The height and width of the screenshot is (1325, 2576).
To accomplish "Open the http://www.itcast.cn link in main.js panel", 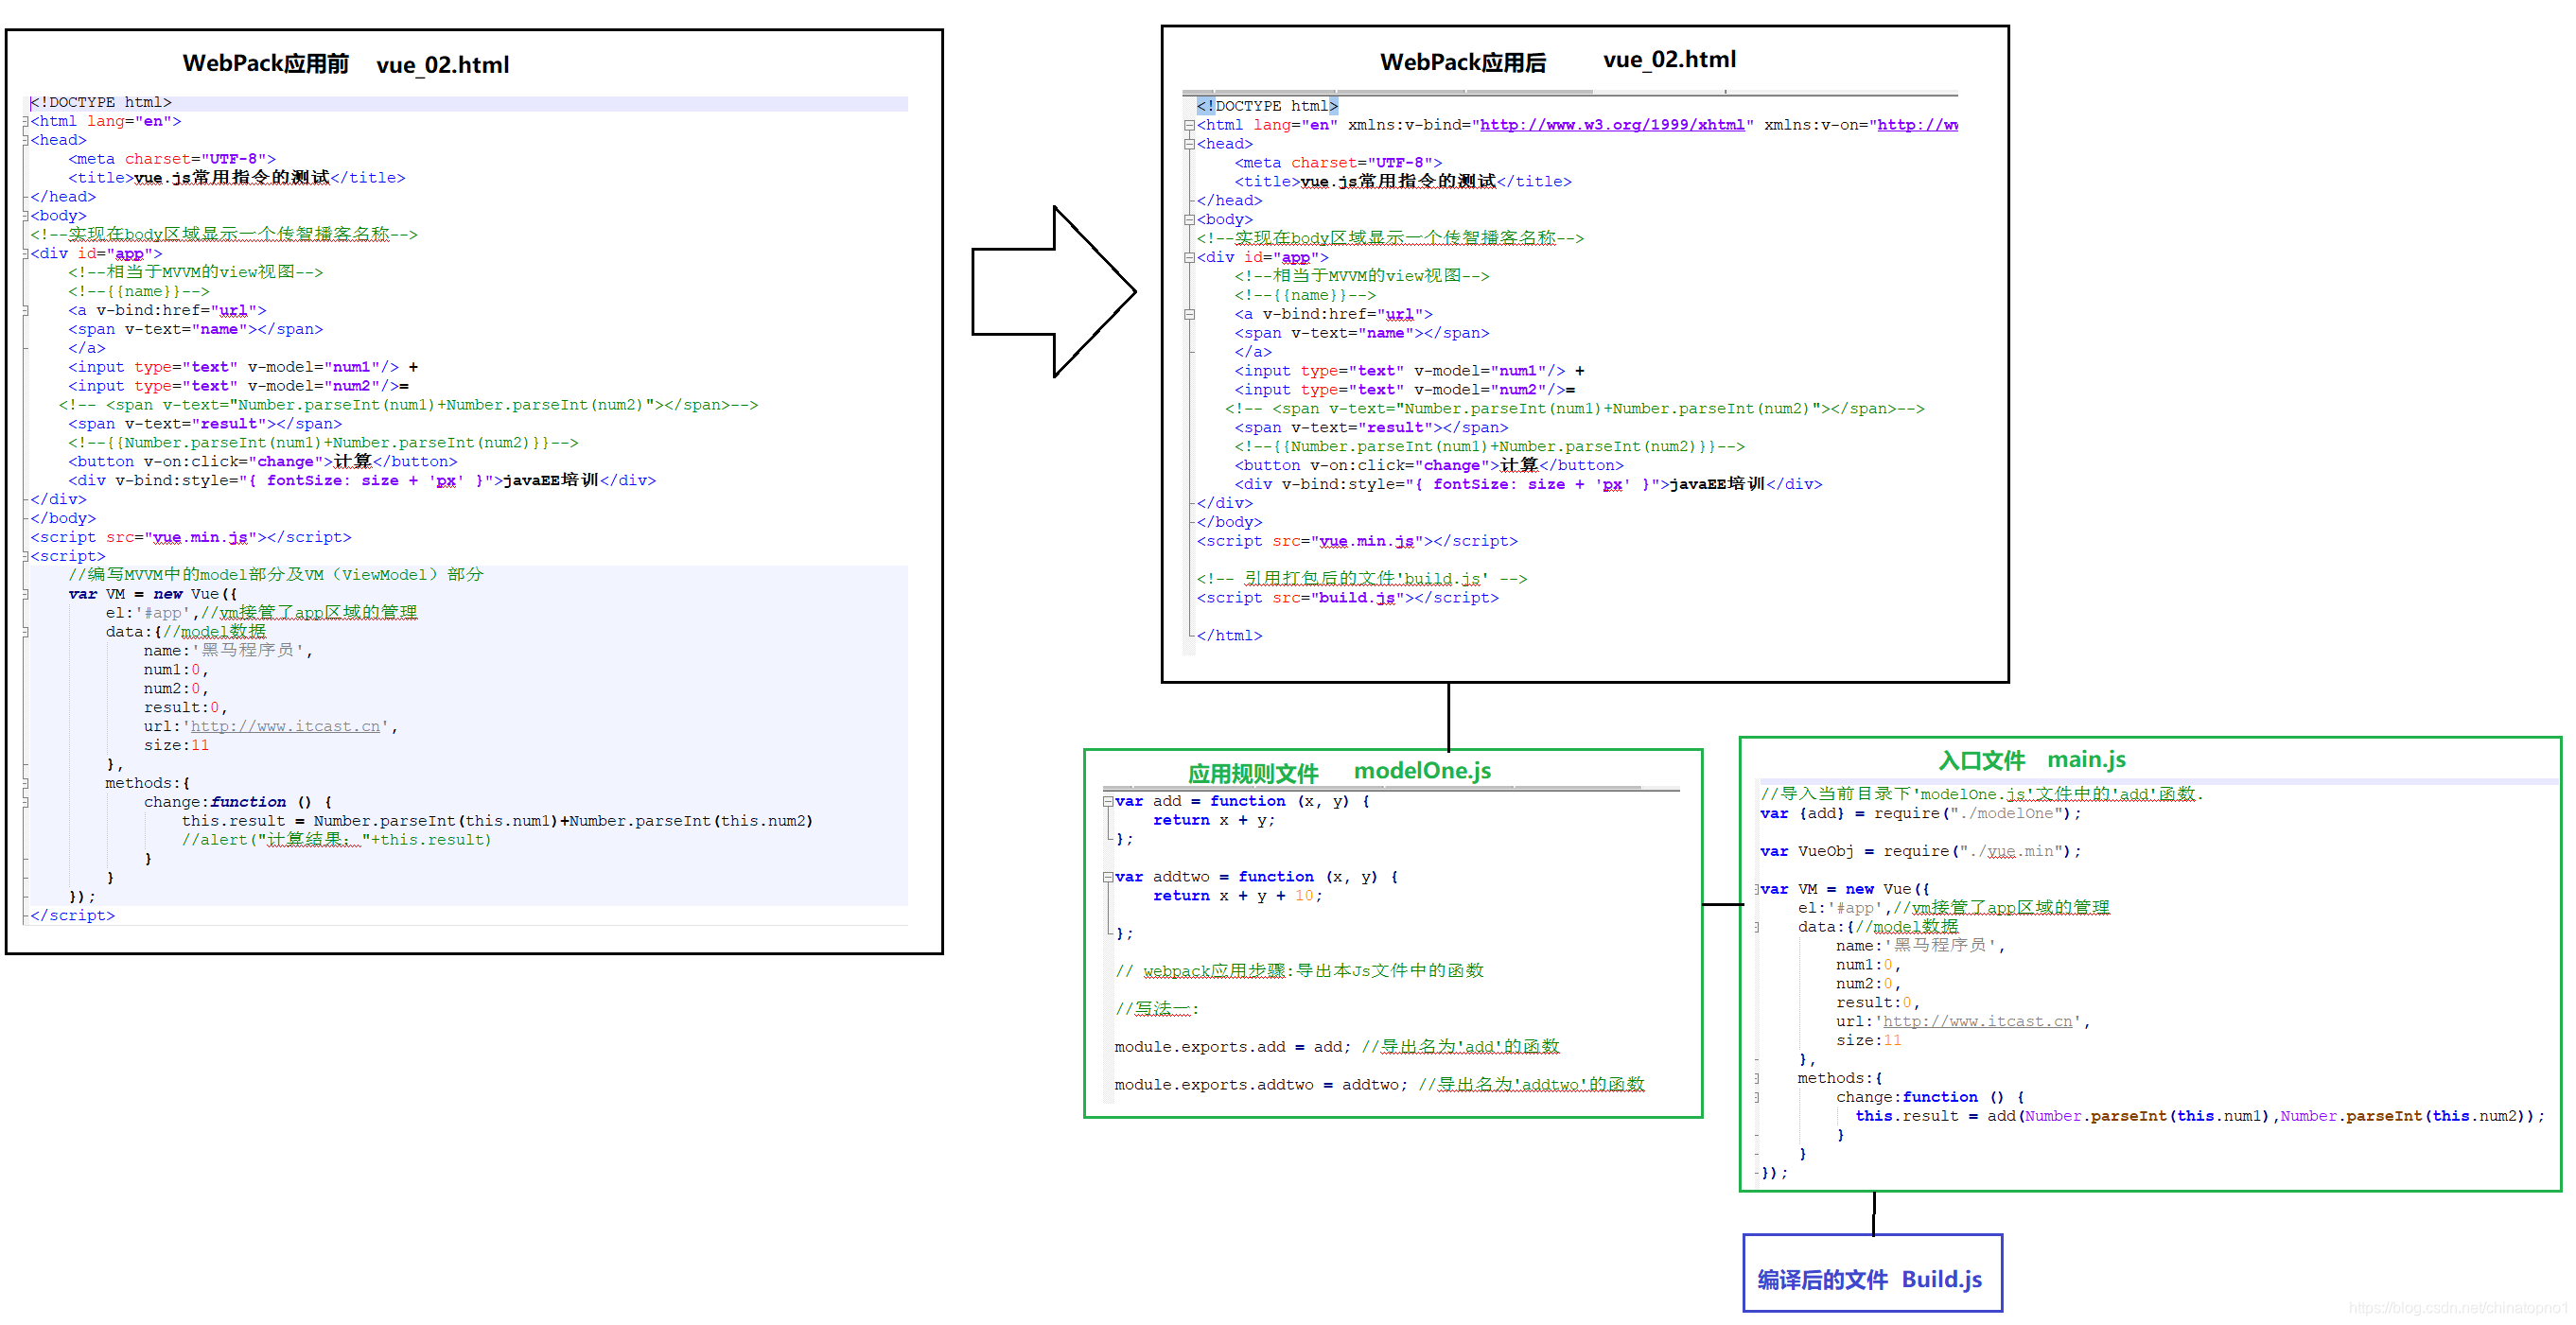I will coord(1978,1022).
